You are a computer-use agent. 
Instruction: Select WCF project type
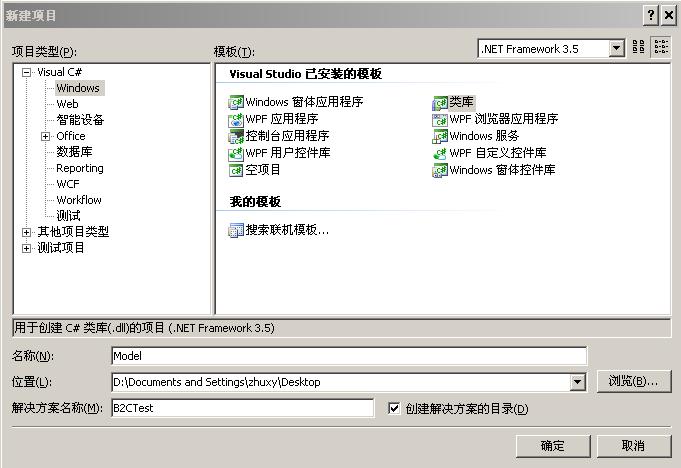point(68,184)
